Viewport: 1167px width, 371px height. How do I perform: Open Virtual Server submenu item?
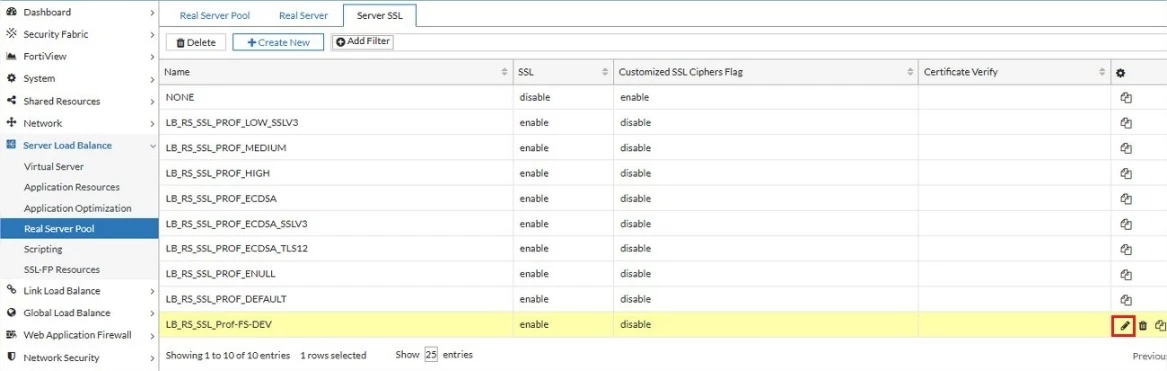point(54,167)
